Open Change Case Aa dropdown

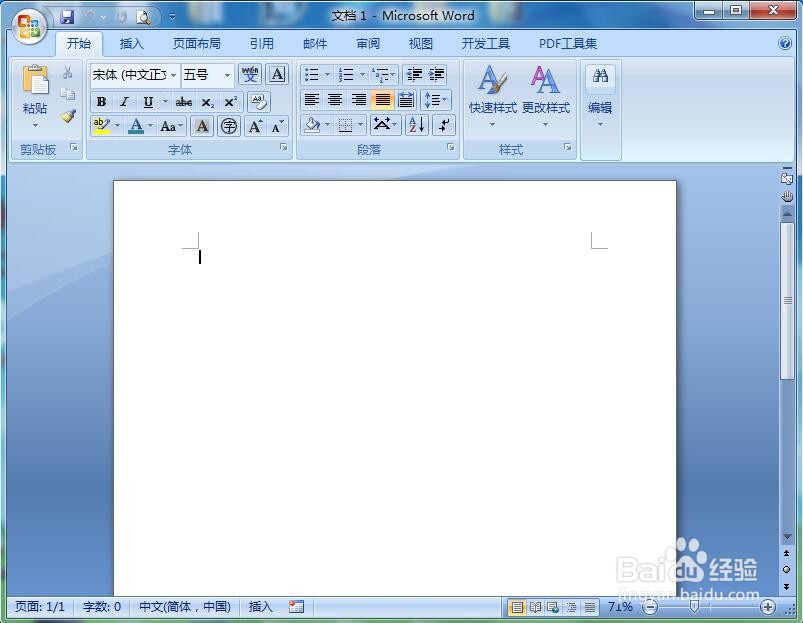(172, 126)
